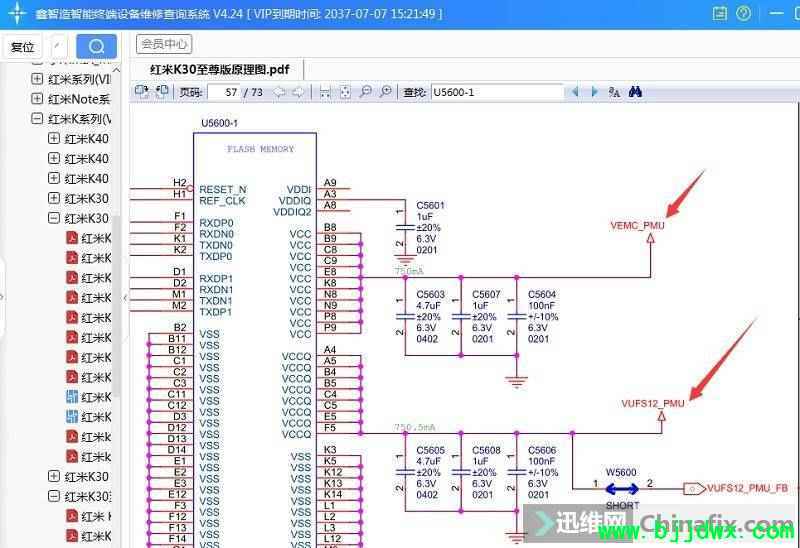Zoom out with the minus magnifier

coord(365,92)
